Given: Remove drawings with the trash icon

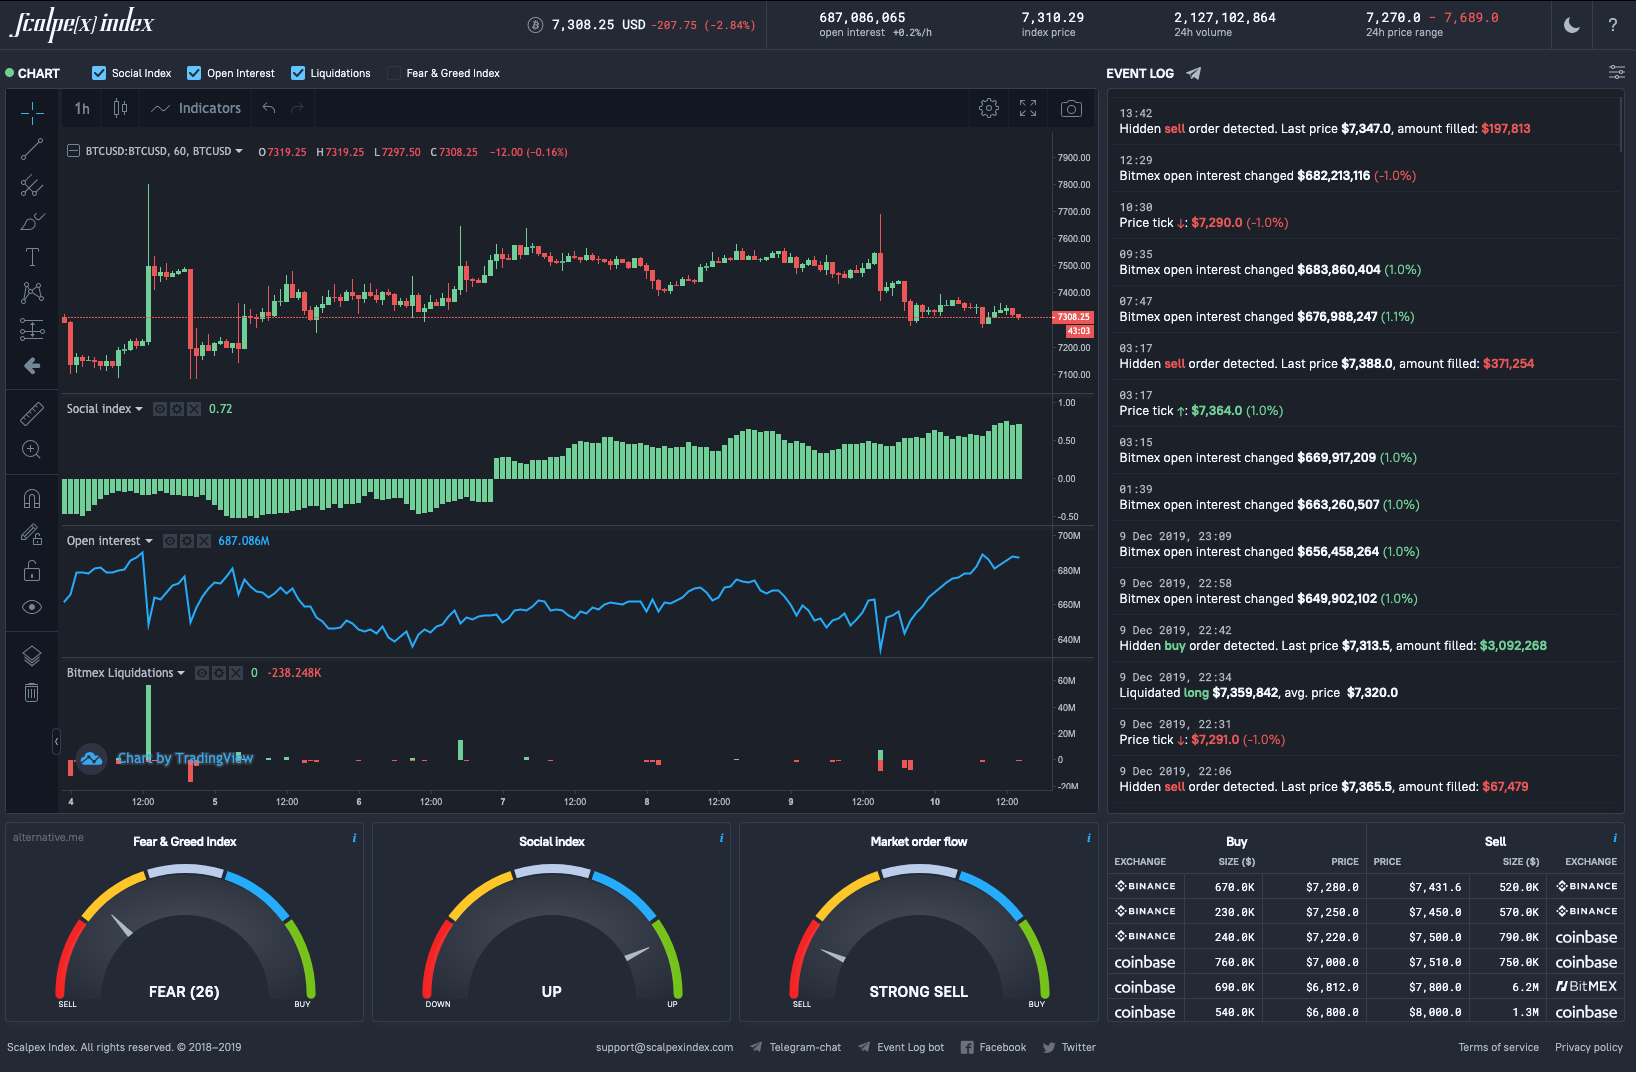Looking at the screenshot, I should (32, 692).
